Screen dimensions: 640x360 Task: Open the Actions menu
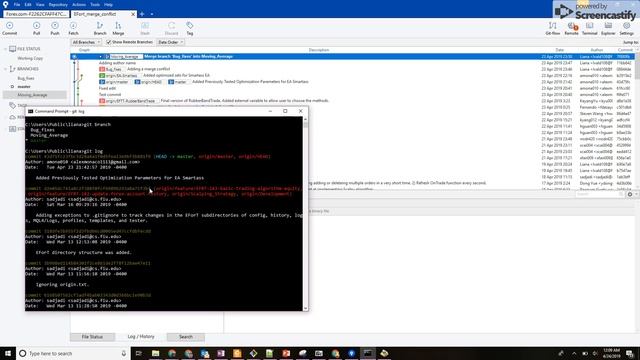click(79, 4)
